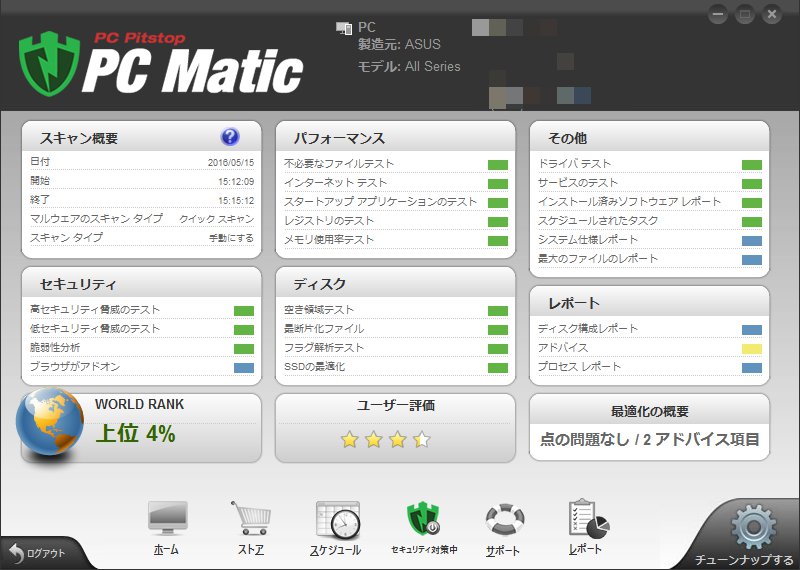
Task: Open the スケジュールされたタスク row
Action: tap(649, 221)
